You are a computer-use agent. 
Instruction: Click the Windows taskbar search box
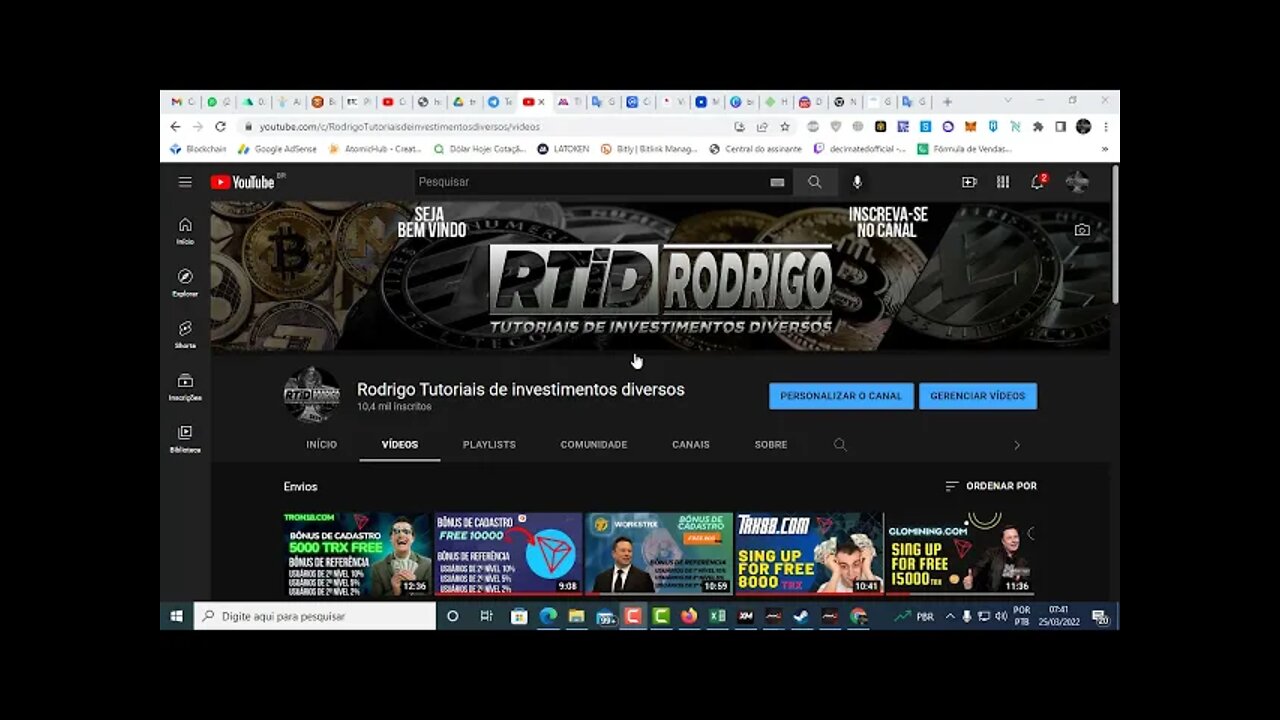315,617
